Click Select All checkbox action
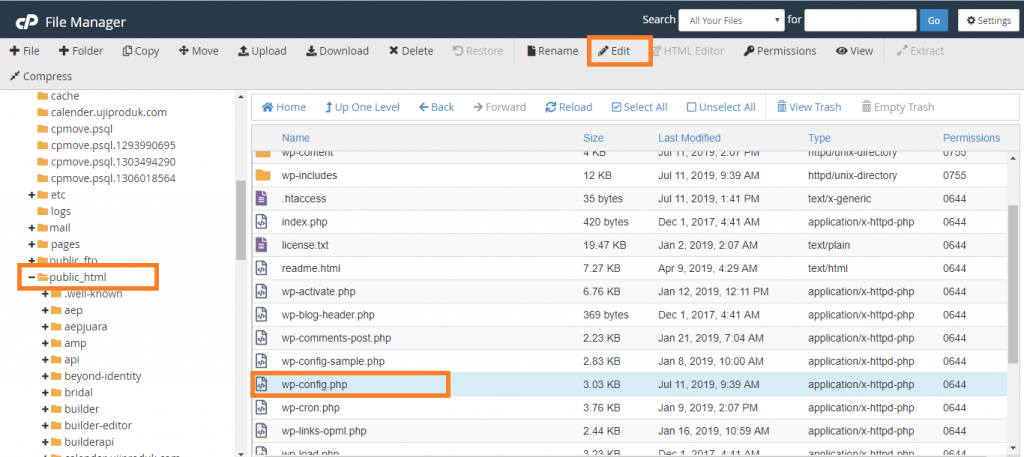This screenshot has height=457, width=1024. [639, 107]
